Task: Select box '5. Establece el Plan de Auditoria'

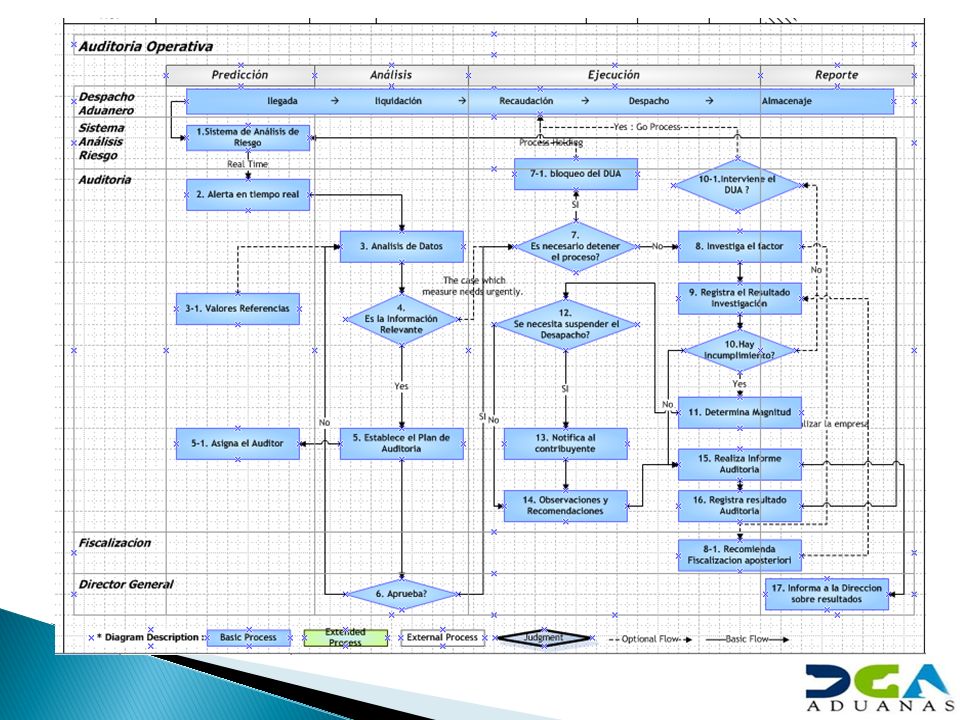Action: point(402,443)
